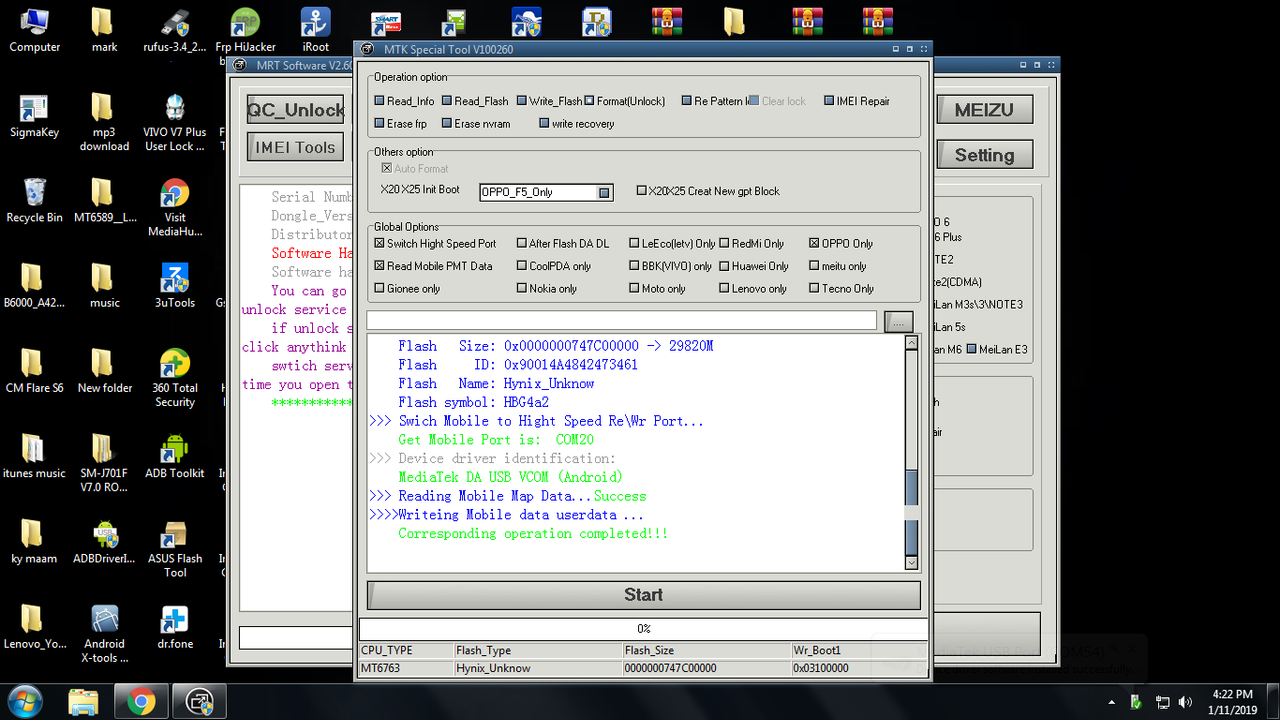Tick the Tecno Only checkbox
The height and width of the screenshot is (720, 1280).
pyautogui.click(x=814, y=289)
